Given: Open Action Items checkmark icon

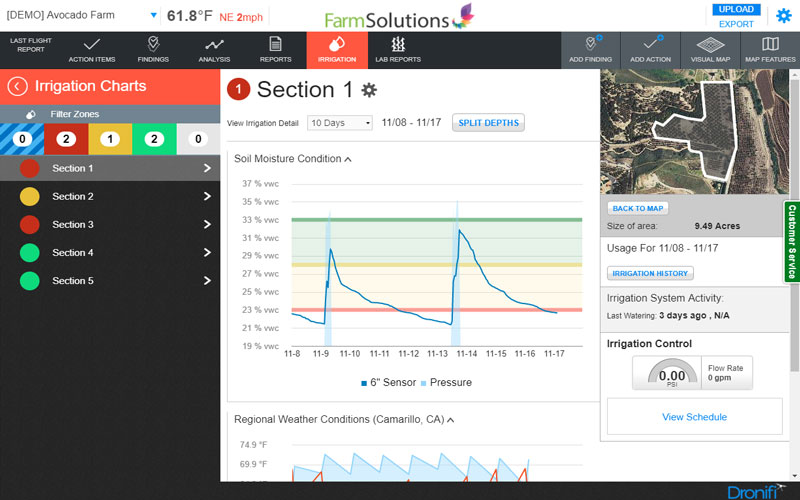Looking at the screenshot, I should click(92, 45).
